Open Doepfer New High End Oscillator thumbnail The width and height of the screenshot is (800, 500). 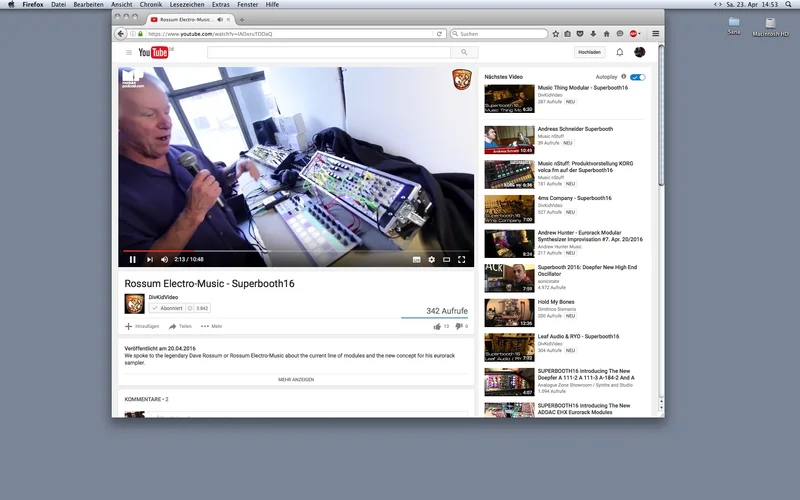coord(509,278)
